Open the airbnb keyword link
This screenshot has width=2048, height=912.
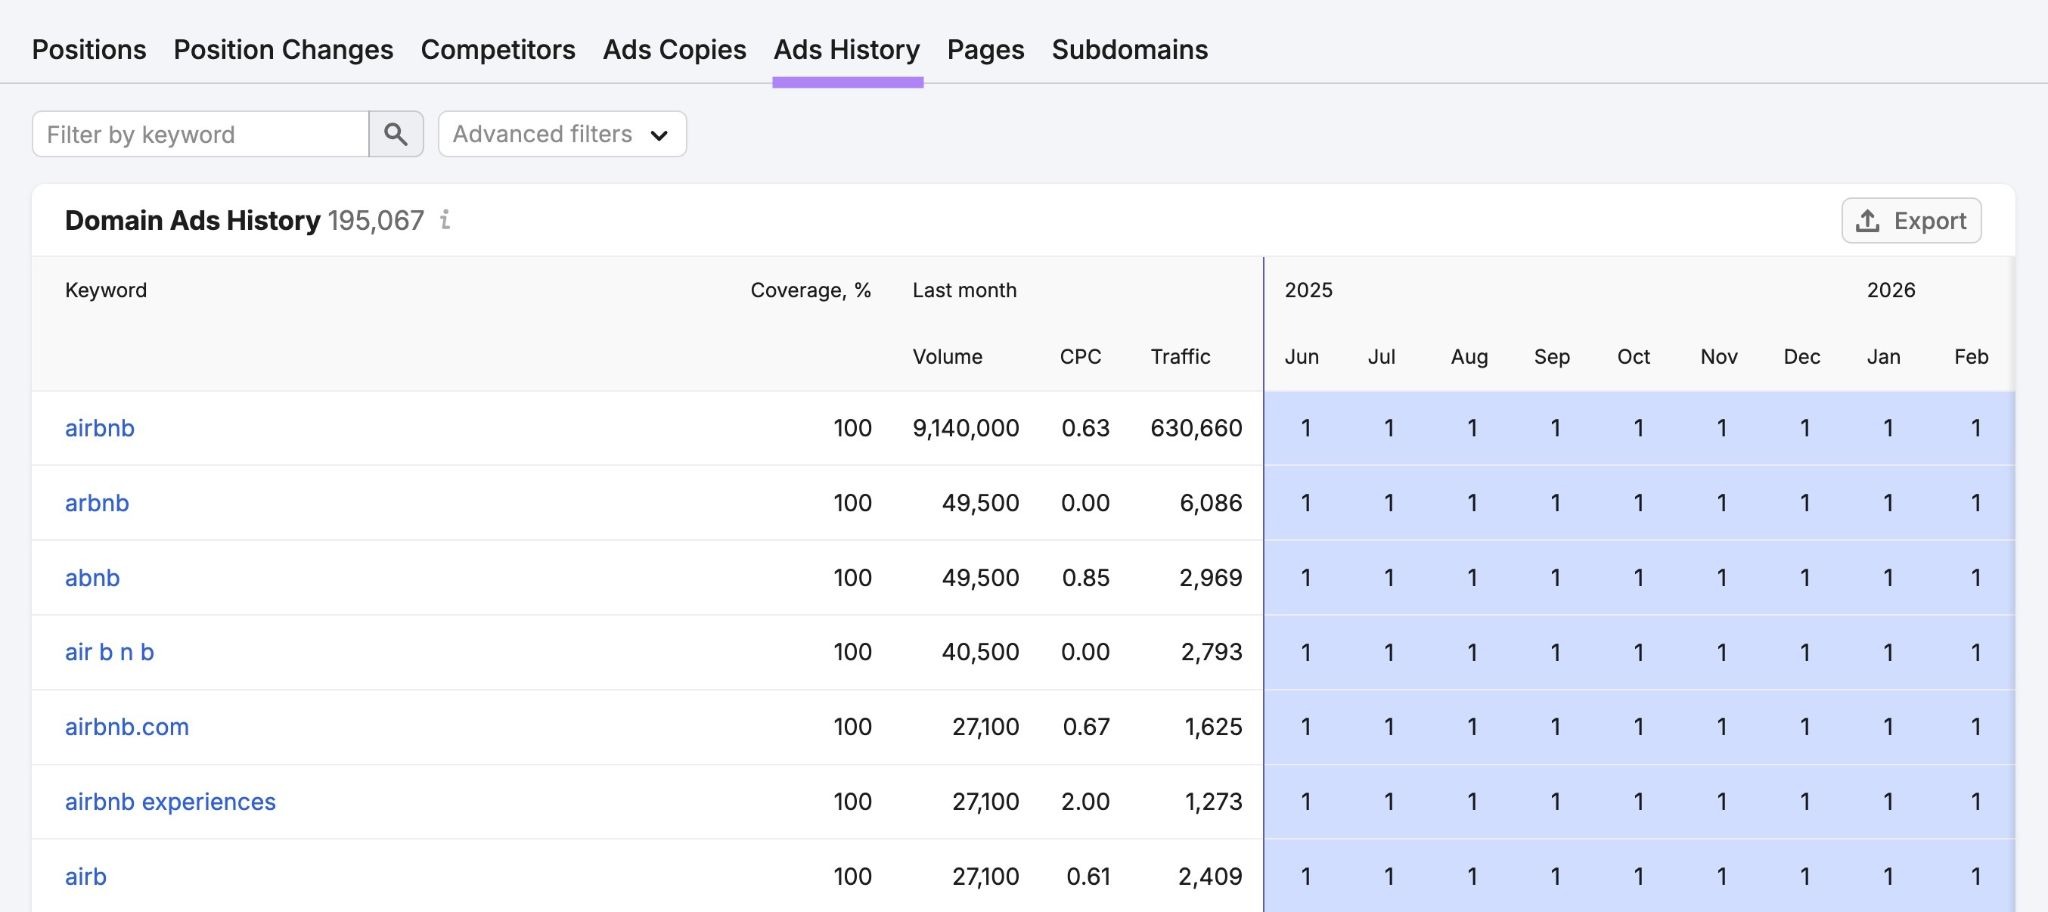100,428
